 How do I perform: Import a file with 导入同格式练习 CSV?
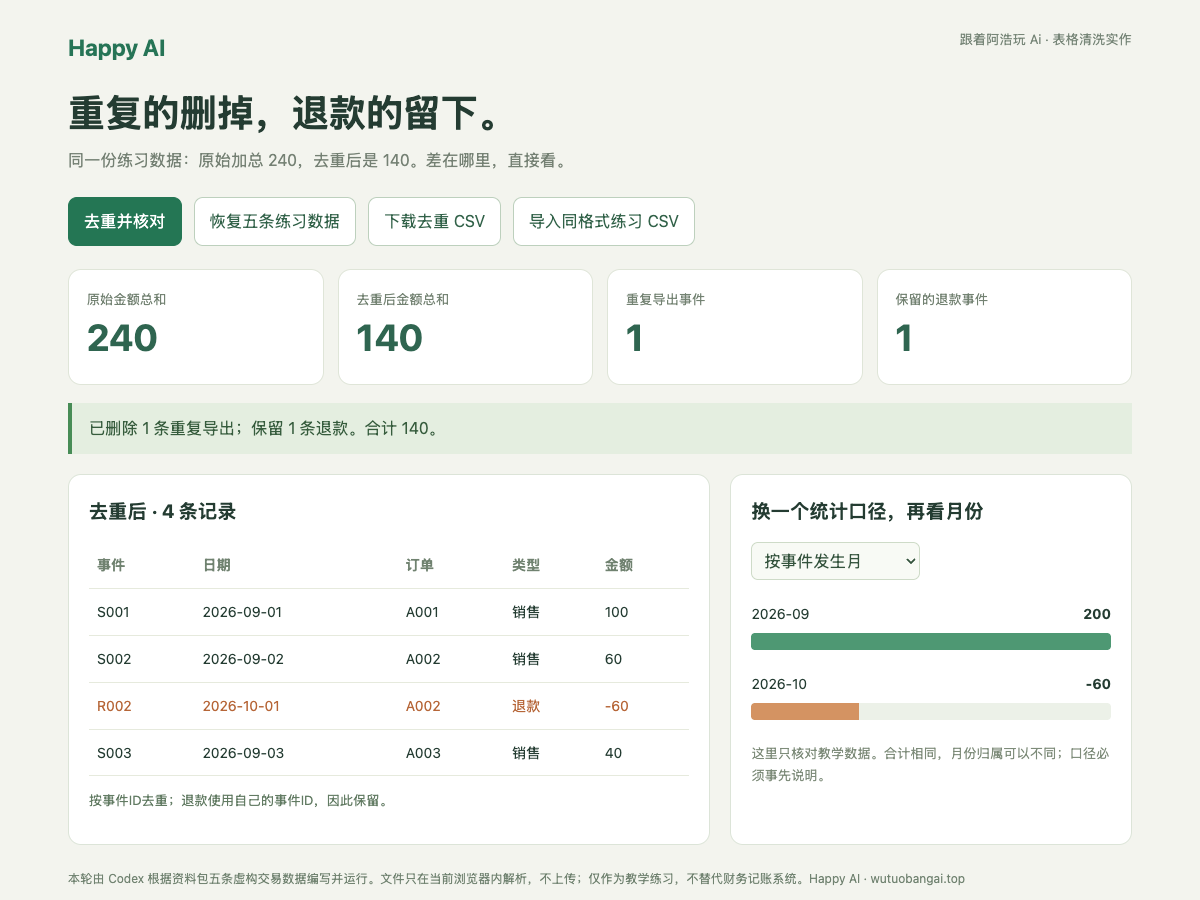(x=604, y=221)
